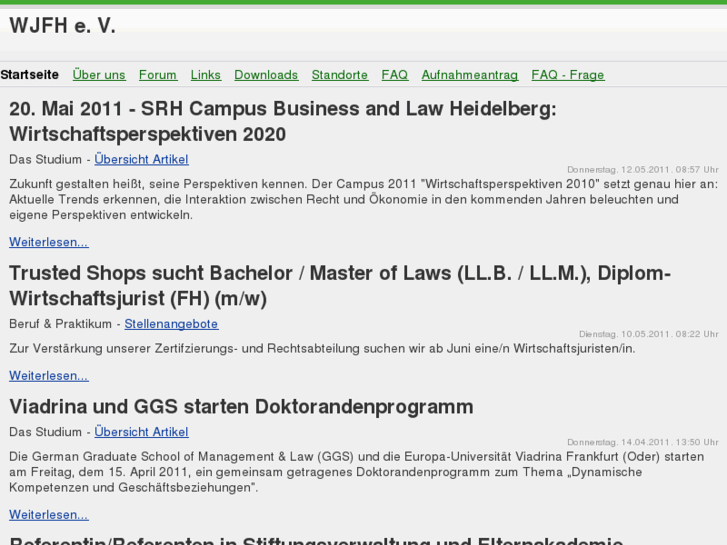
Task: Click the date Donnerstag, 14.04.2011, 13:50 Uhr
Action: point(643,442)
